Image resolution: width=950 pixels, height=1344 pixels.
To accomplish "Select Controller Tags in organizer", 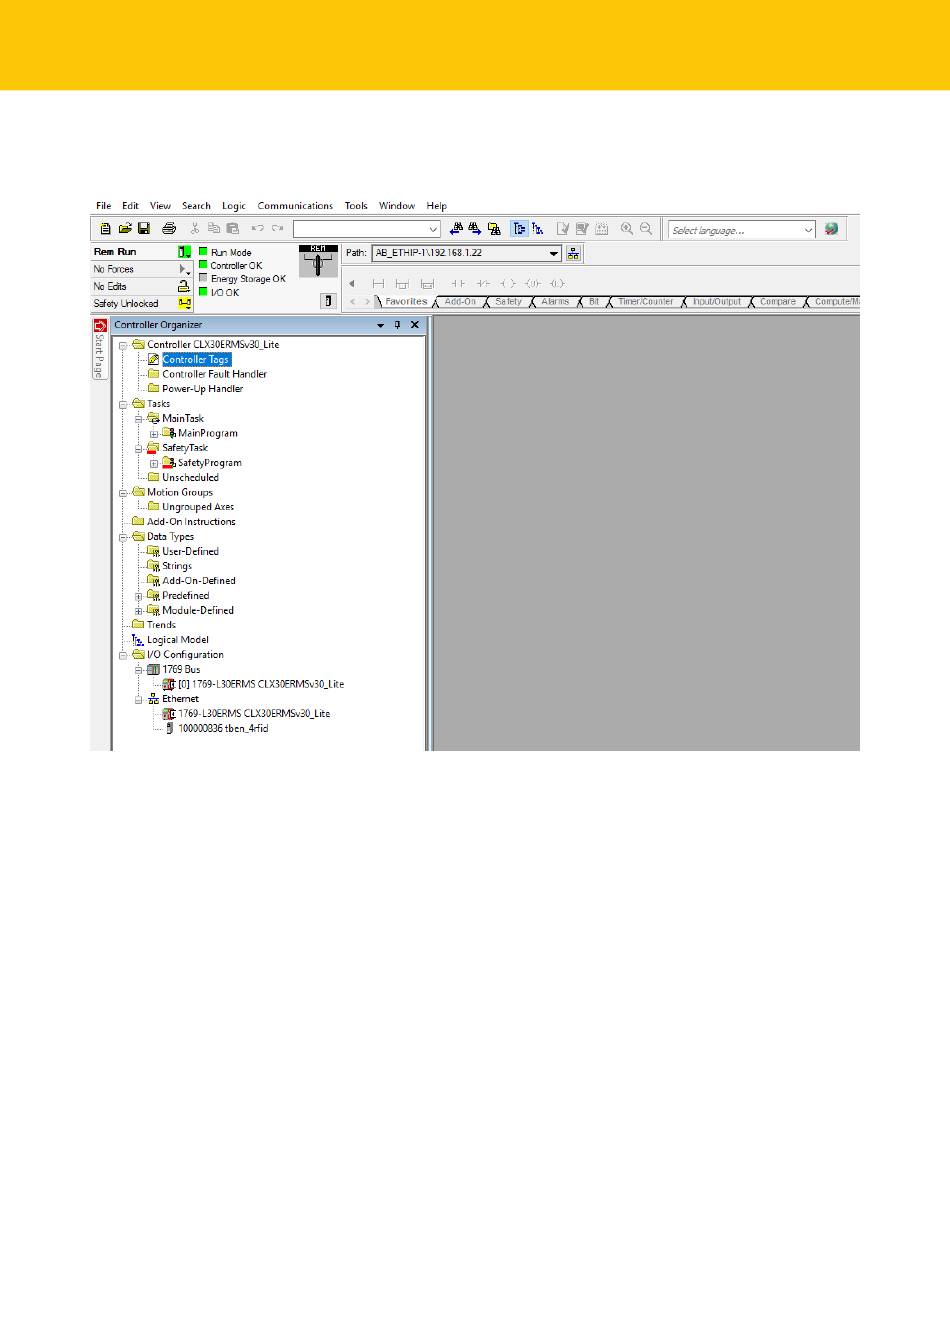I will point(196,359).
